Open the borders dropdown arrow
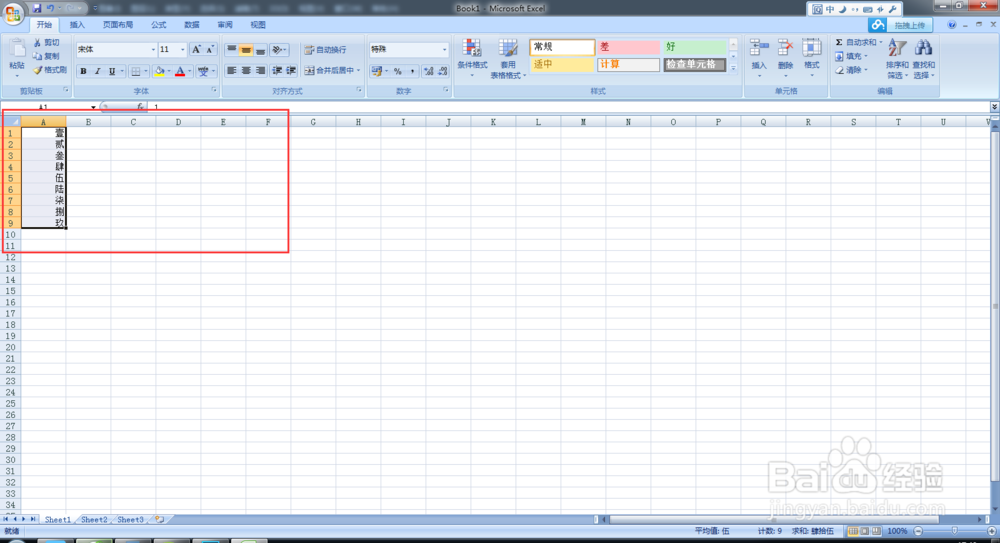The height and width of the screenshot is (543, 1000). pos(145,71)
